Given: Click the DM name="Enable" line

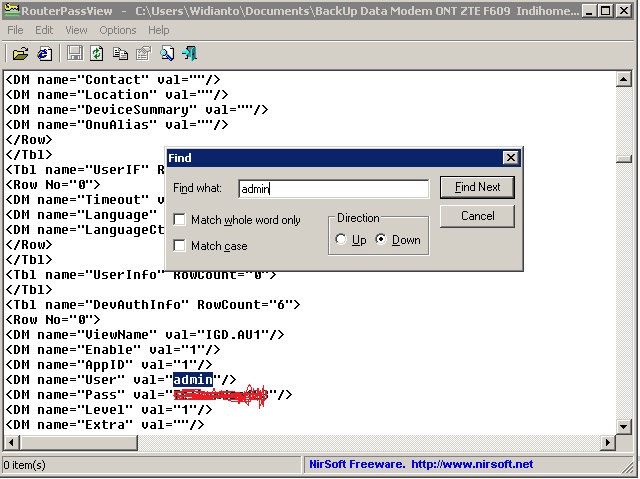Looking at the screenshot, I should point(113,350).
